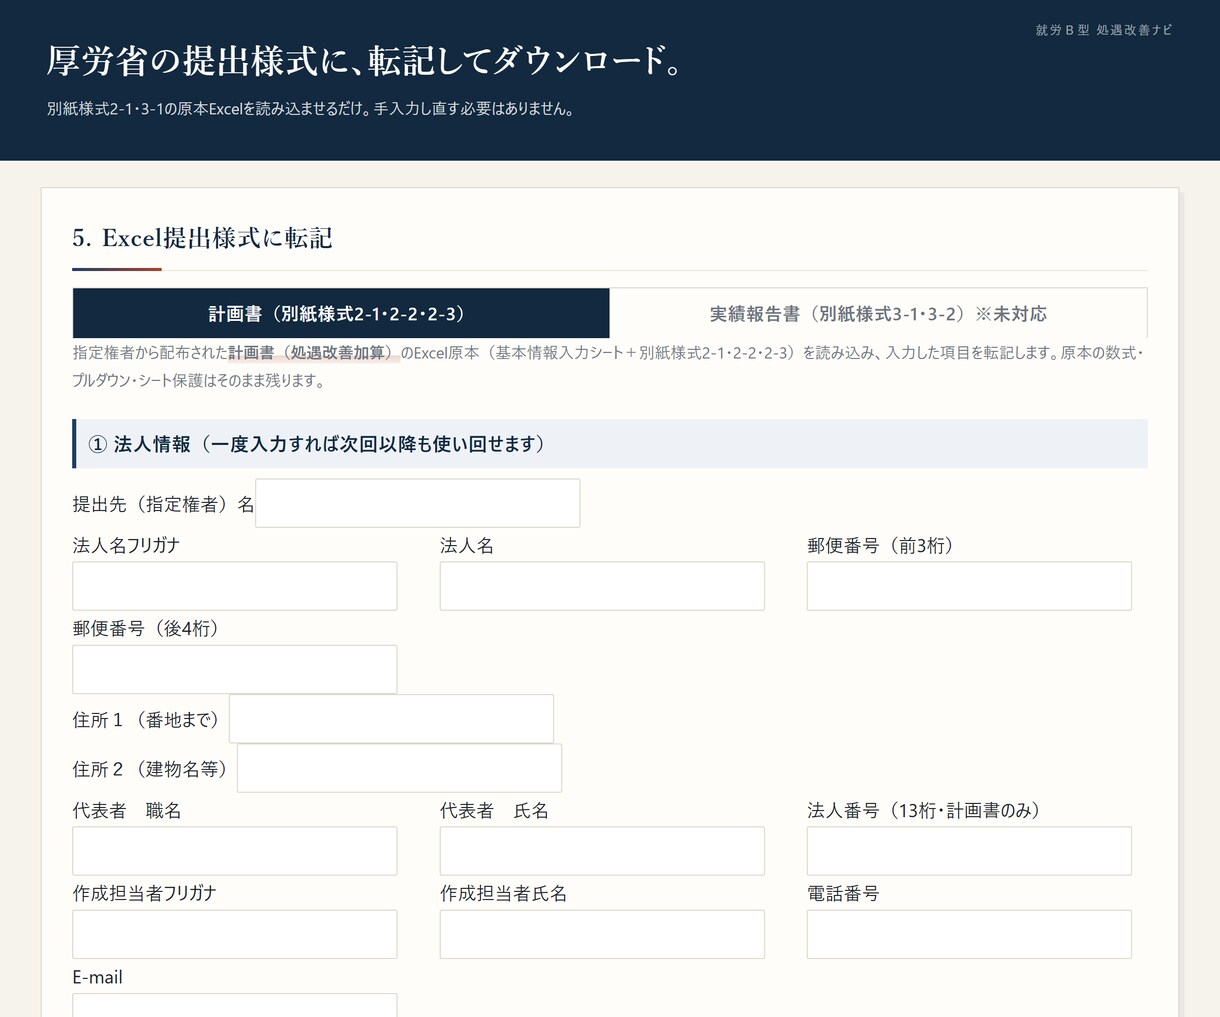Focus the 法人名フリガナ text box
This screenshot has width=1220, height=1017.
[235, 586]
